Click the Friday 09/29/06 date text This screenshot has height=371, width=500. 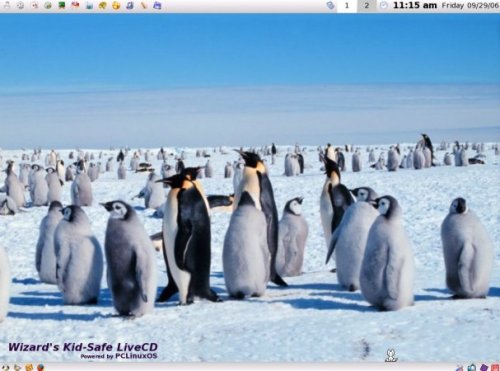pos(470,6)
